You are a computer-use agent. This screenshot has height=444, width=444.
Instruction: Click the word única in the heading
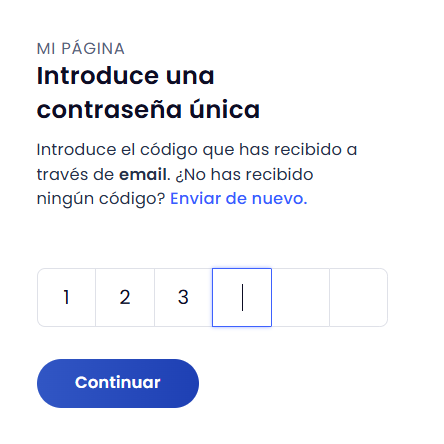click(x=225, y=108)
